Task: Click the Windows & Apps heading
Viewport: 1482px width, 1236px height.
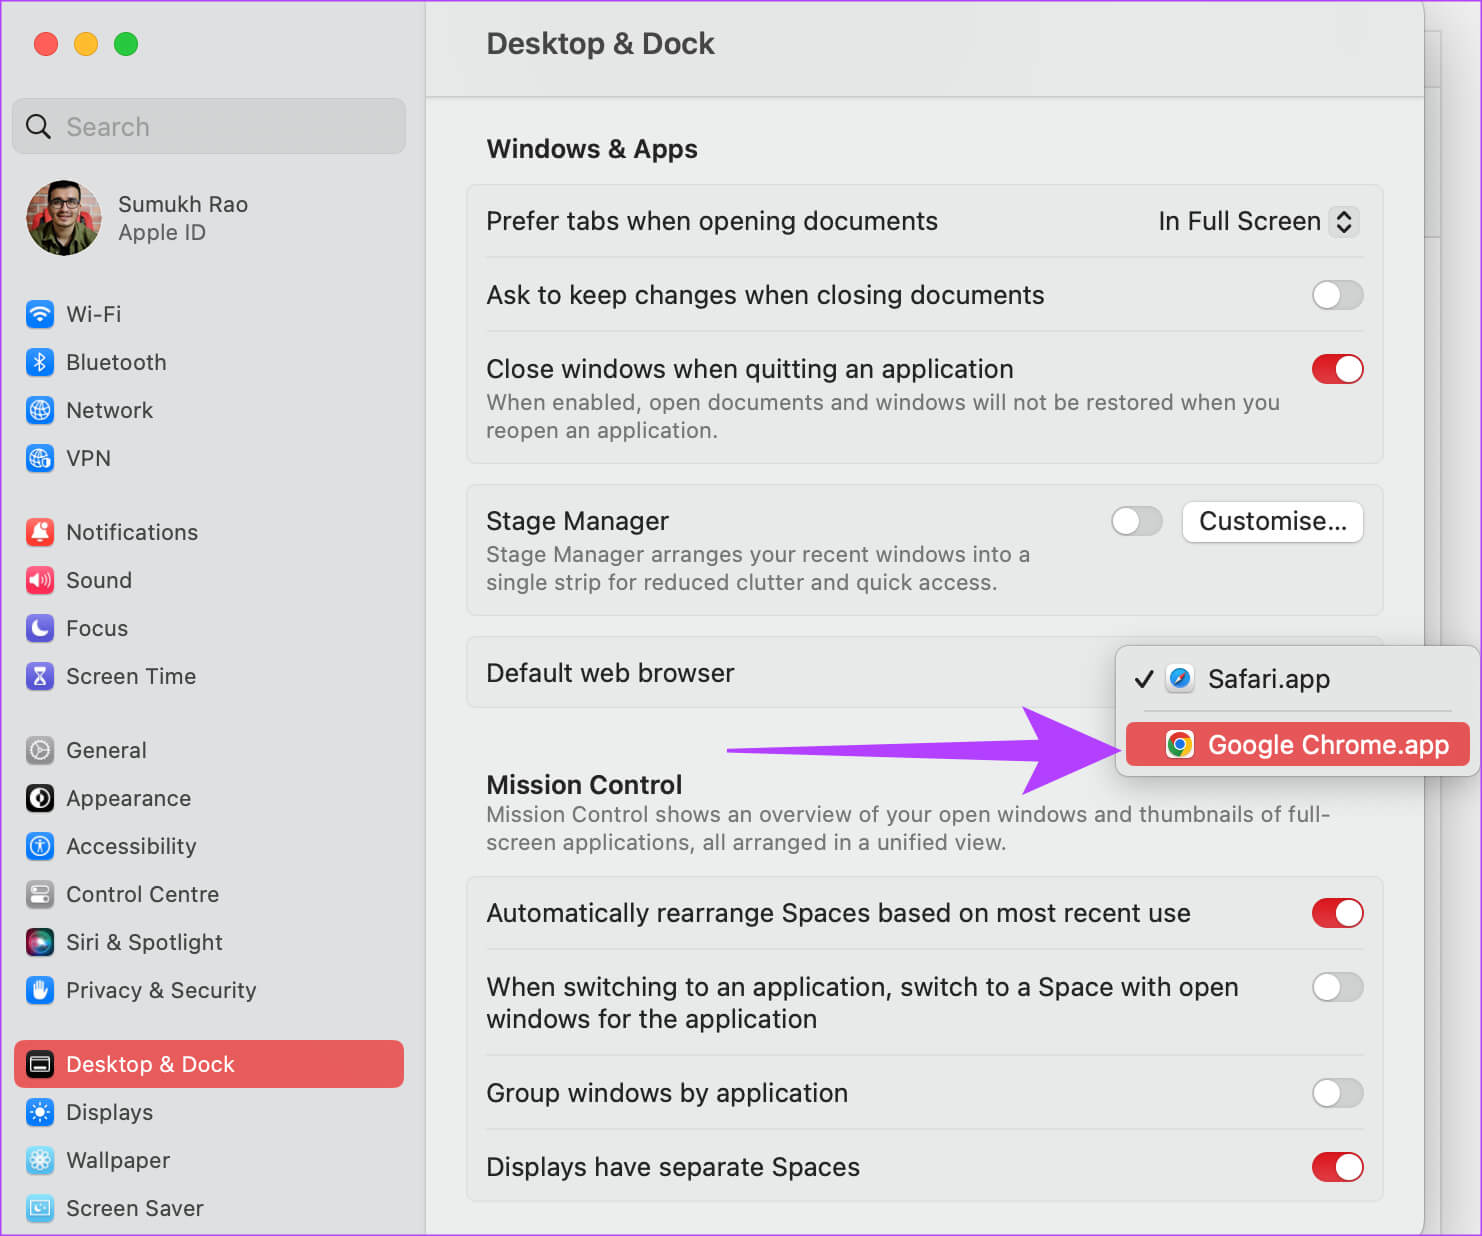Action: tap(592, 149)
